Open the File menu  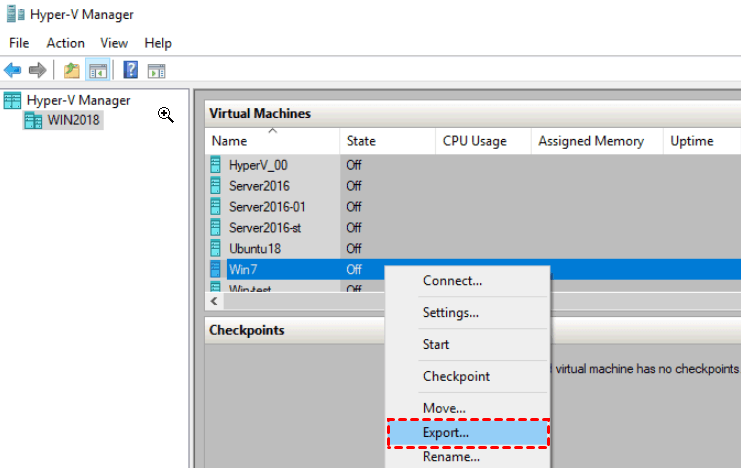pyautogui.click(x=19, y=43)
